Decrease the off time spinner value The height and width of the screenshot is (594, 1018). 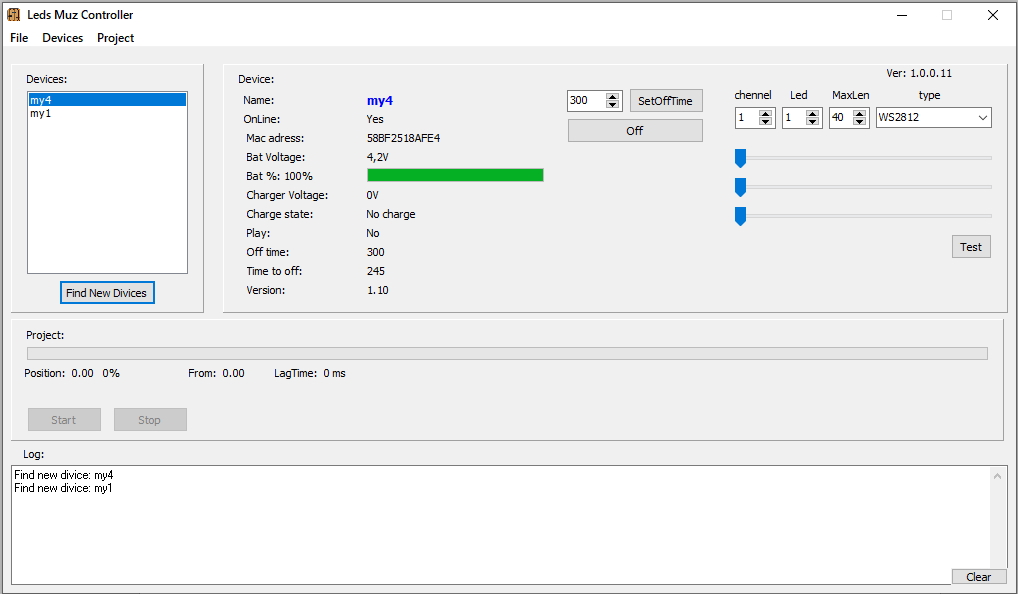[x=613, y=105]
